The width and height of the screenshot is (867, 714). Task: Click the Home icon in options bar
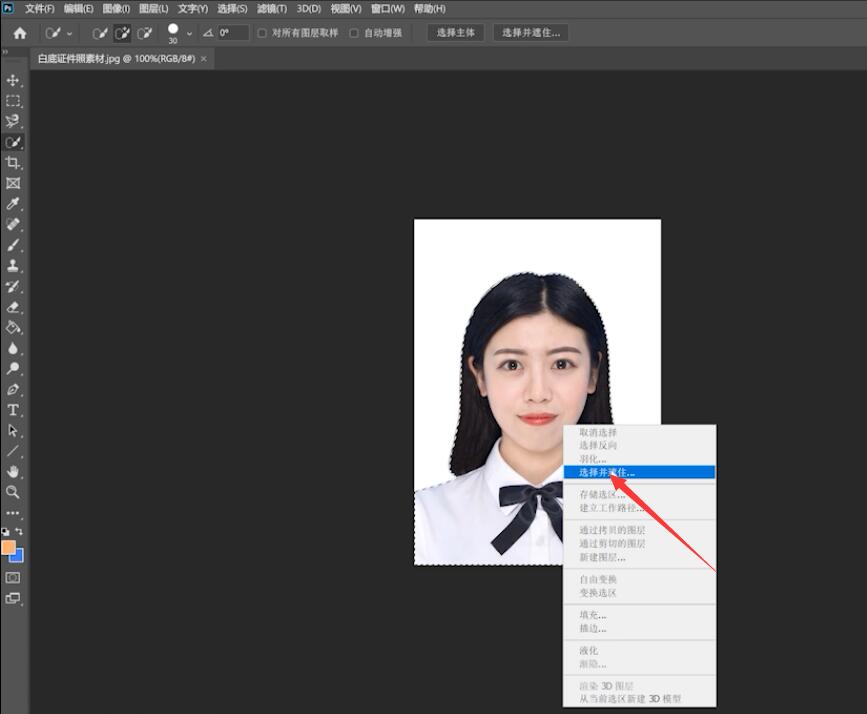[x=20, y=33]
